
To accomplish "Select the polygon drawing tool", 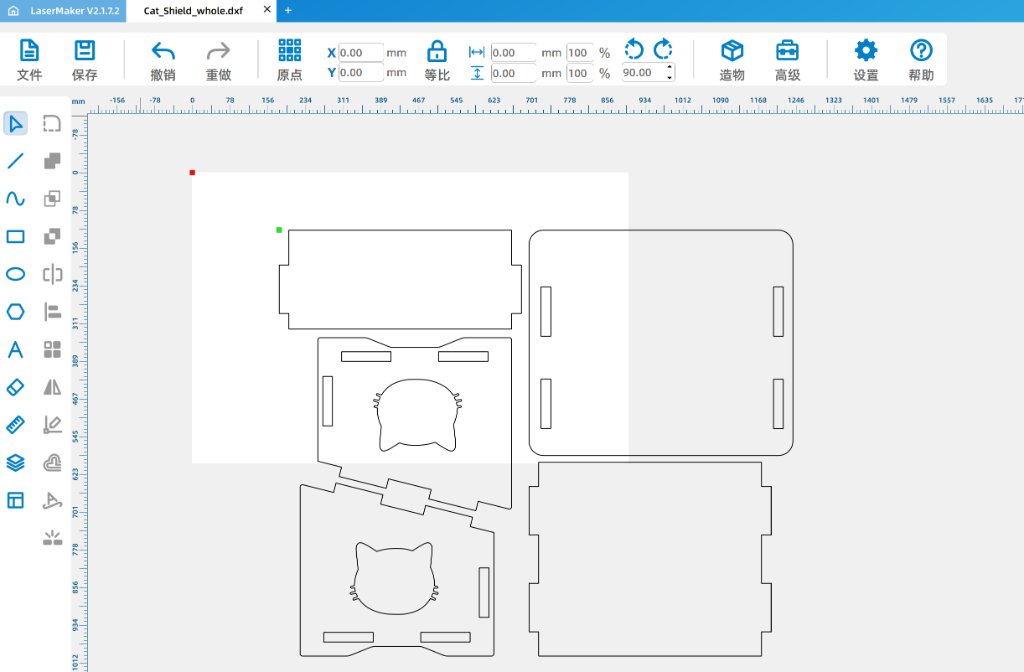I will pyautogui.click(x=14, y=311).
